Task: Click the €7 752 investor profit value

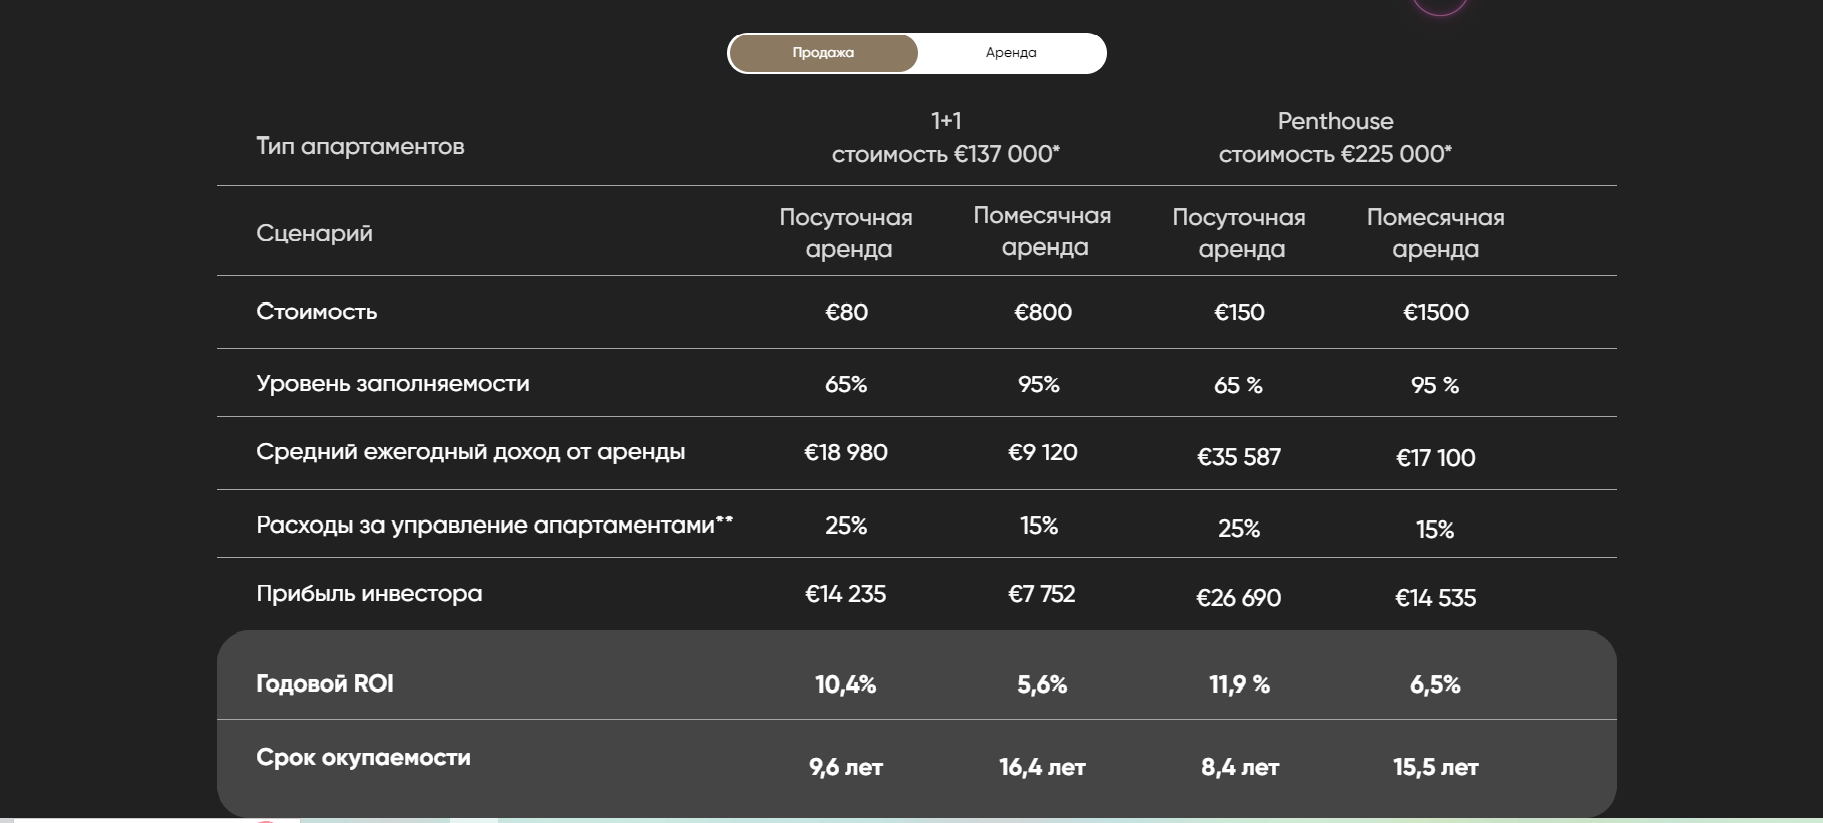Action: click(1041, 594)
